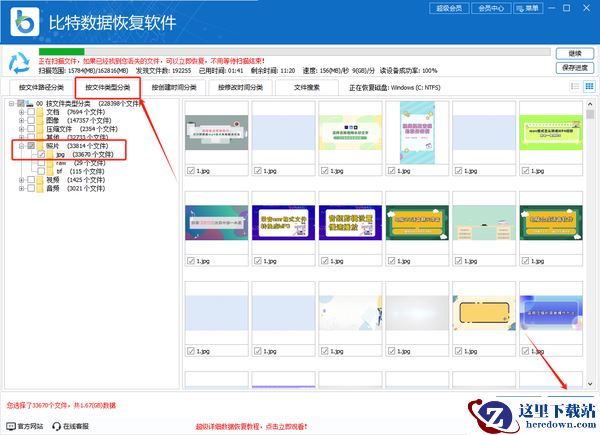Open the 按文件类型分类 tab
This screenshot has width=600, height=435.
108,87
